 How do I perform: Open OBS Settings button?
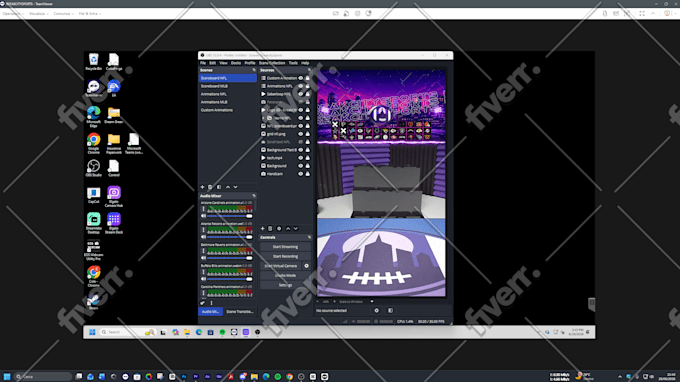click(x=285, y=285)
